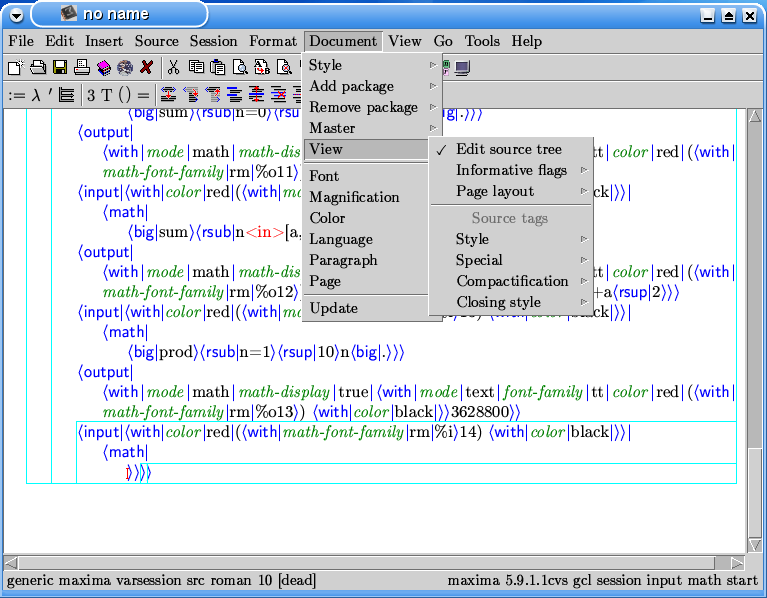Screen dimensions: 767x598
Task: Click red vertical arrows line-spacing icon
Action: pos(256,94)
